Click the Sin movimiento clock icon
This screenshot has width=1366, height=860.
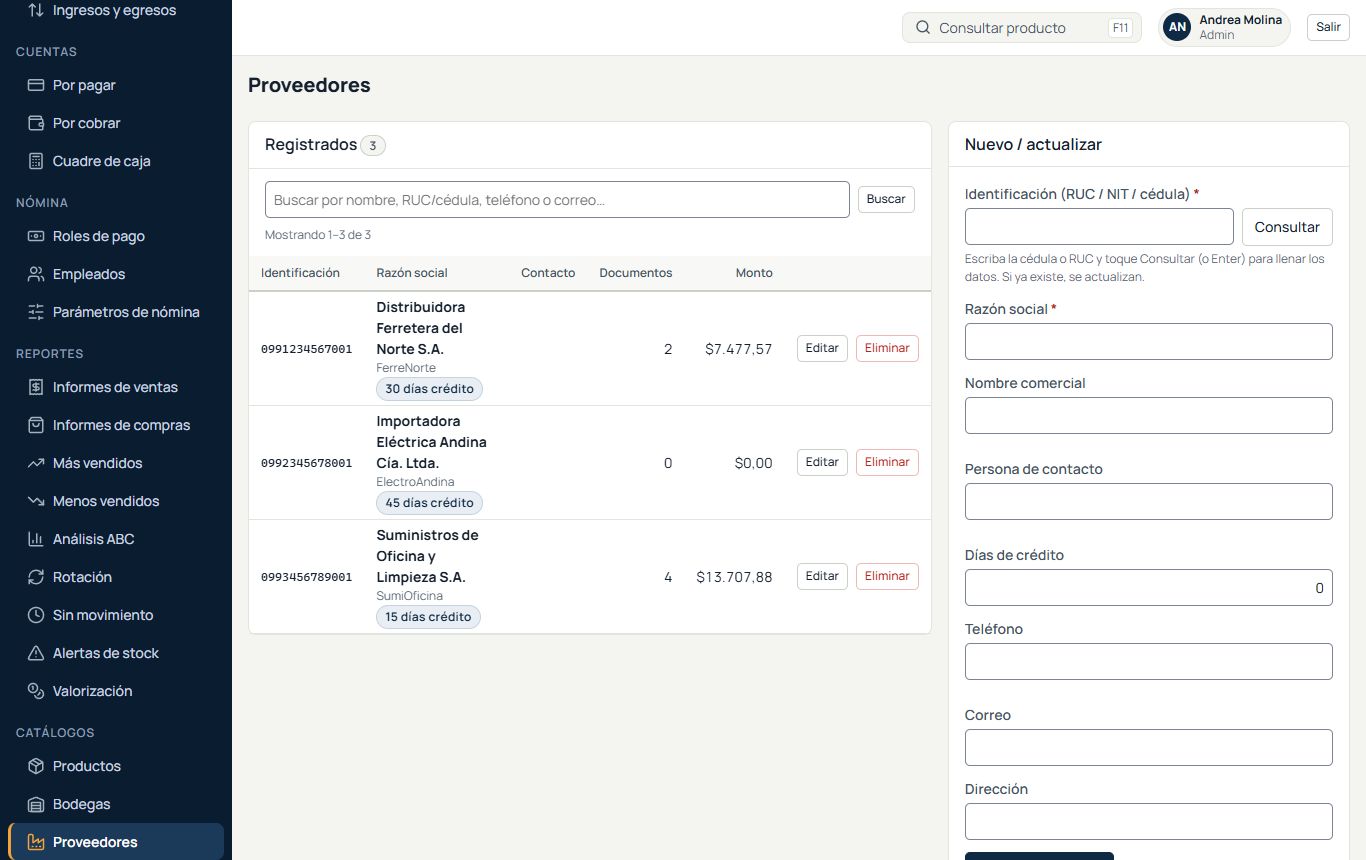(x=36, y=615)
